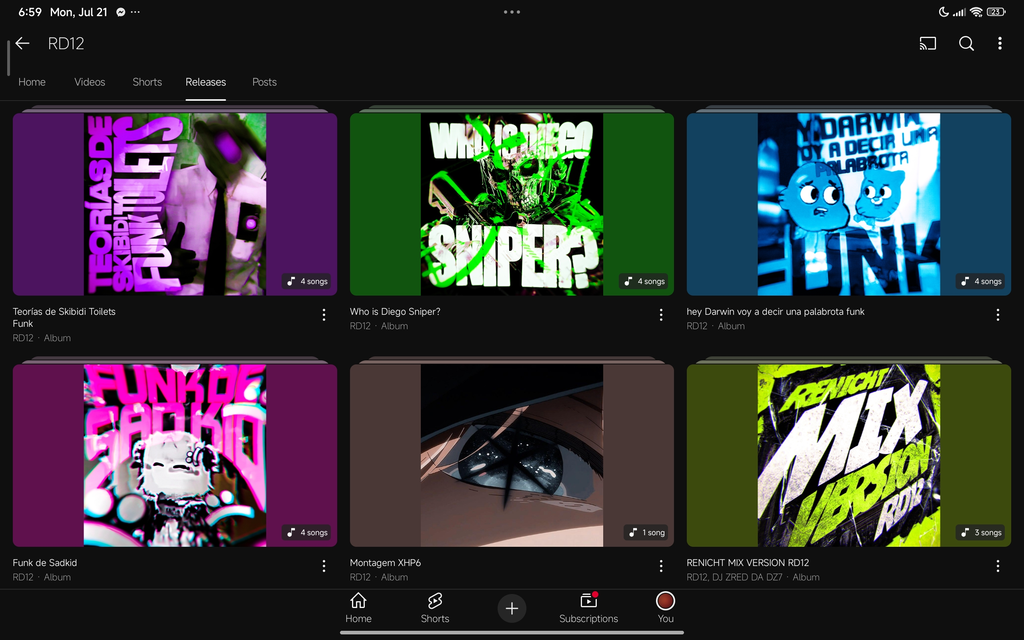The image size is (1024, 640).
Task: Tap the Wi-Fi icon in status bar
Action: [x=976, y=12]
